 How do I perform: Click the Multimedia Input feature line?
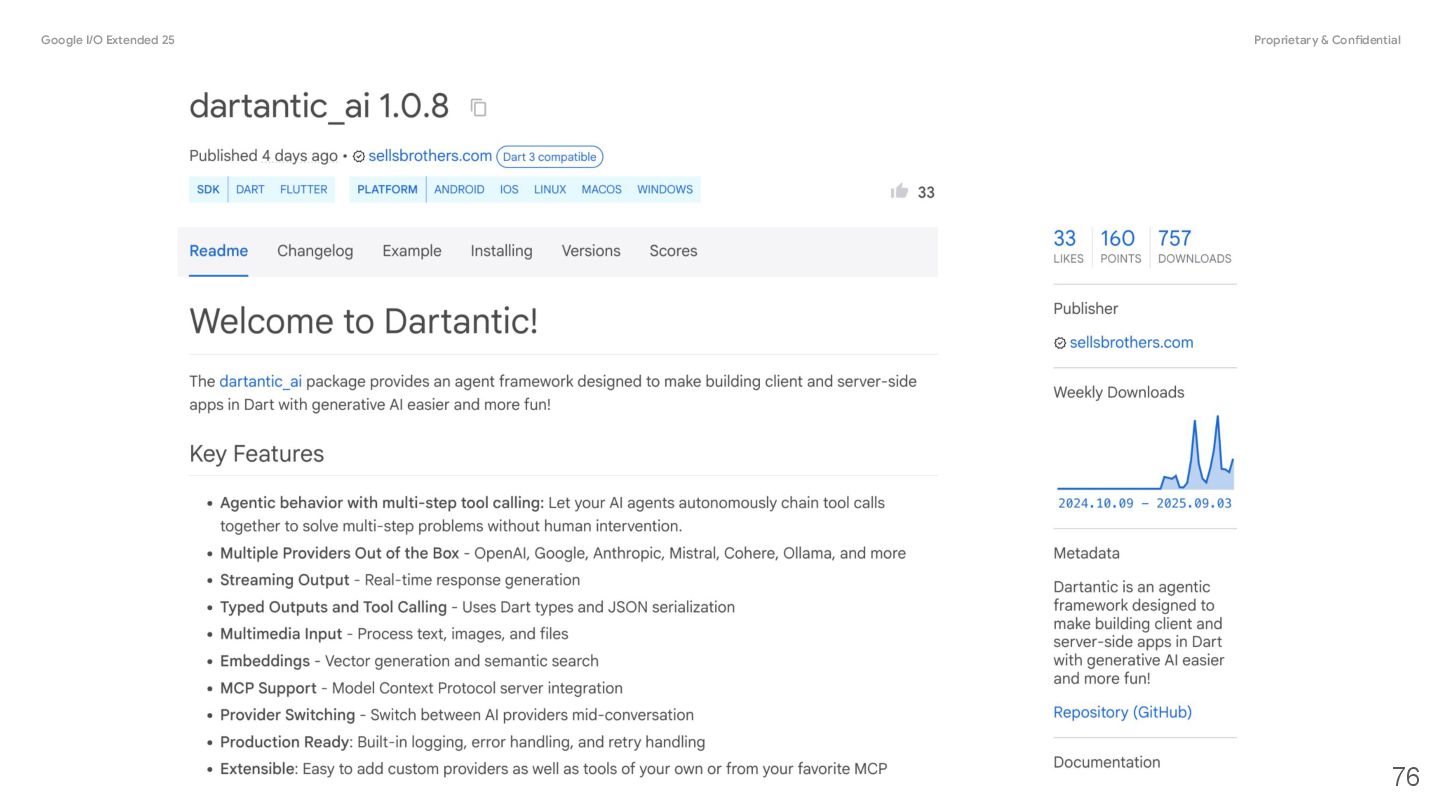pos(394,634)
